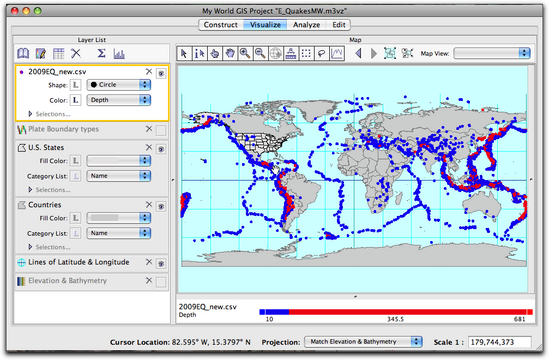The image size is (549, 360).
Task: Go to next map view arrow
Action: point(374,54)
